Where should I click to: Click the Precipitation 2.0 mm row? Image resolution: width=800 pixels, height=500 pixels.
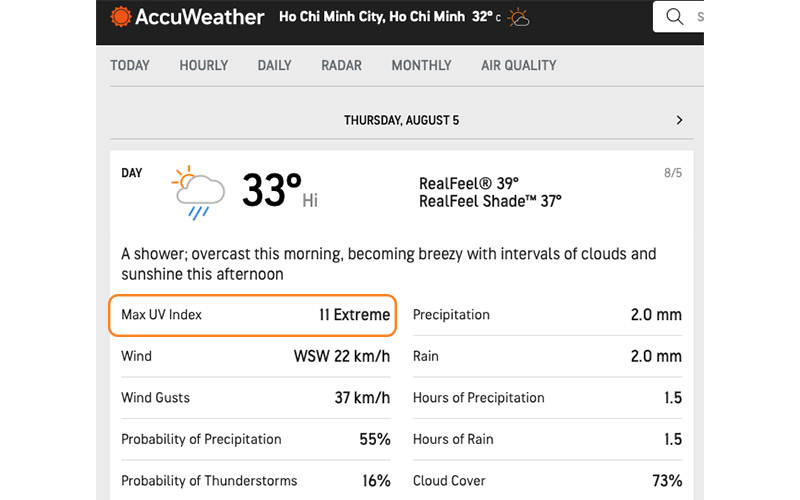(547, 315)
